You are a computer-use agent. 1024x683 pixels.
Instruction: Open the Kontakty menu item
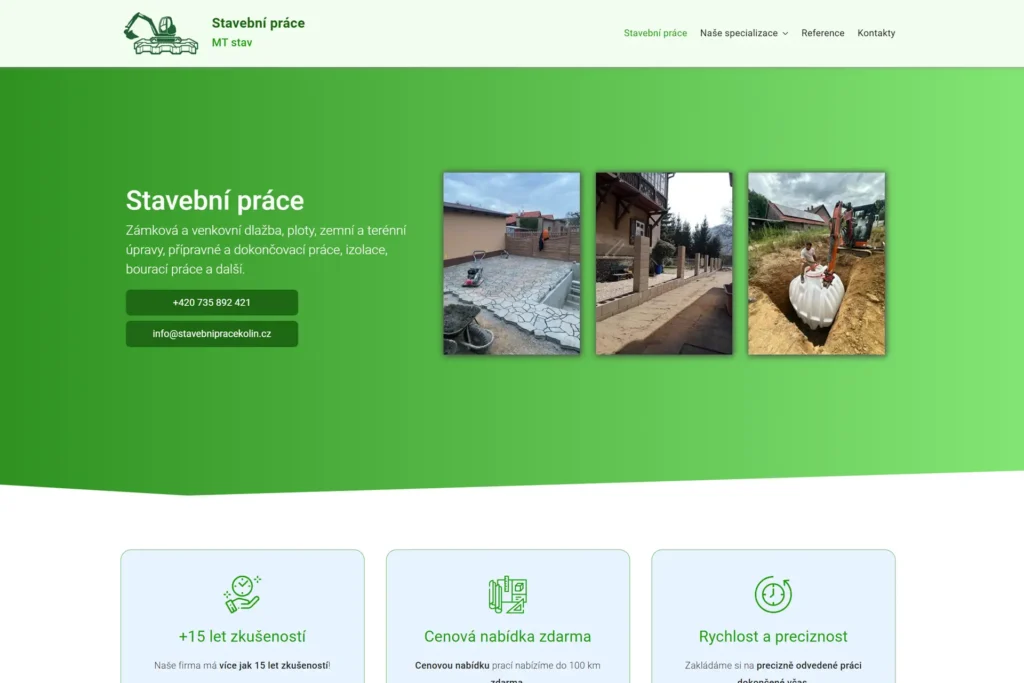click(876, 33)
